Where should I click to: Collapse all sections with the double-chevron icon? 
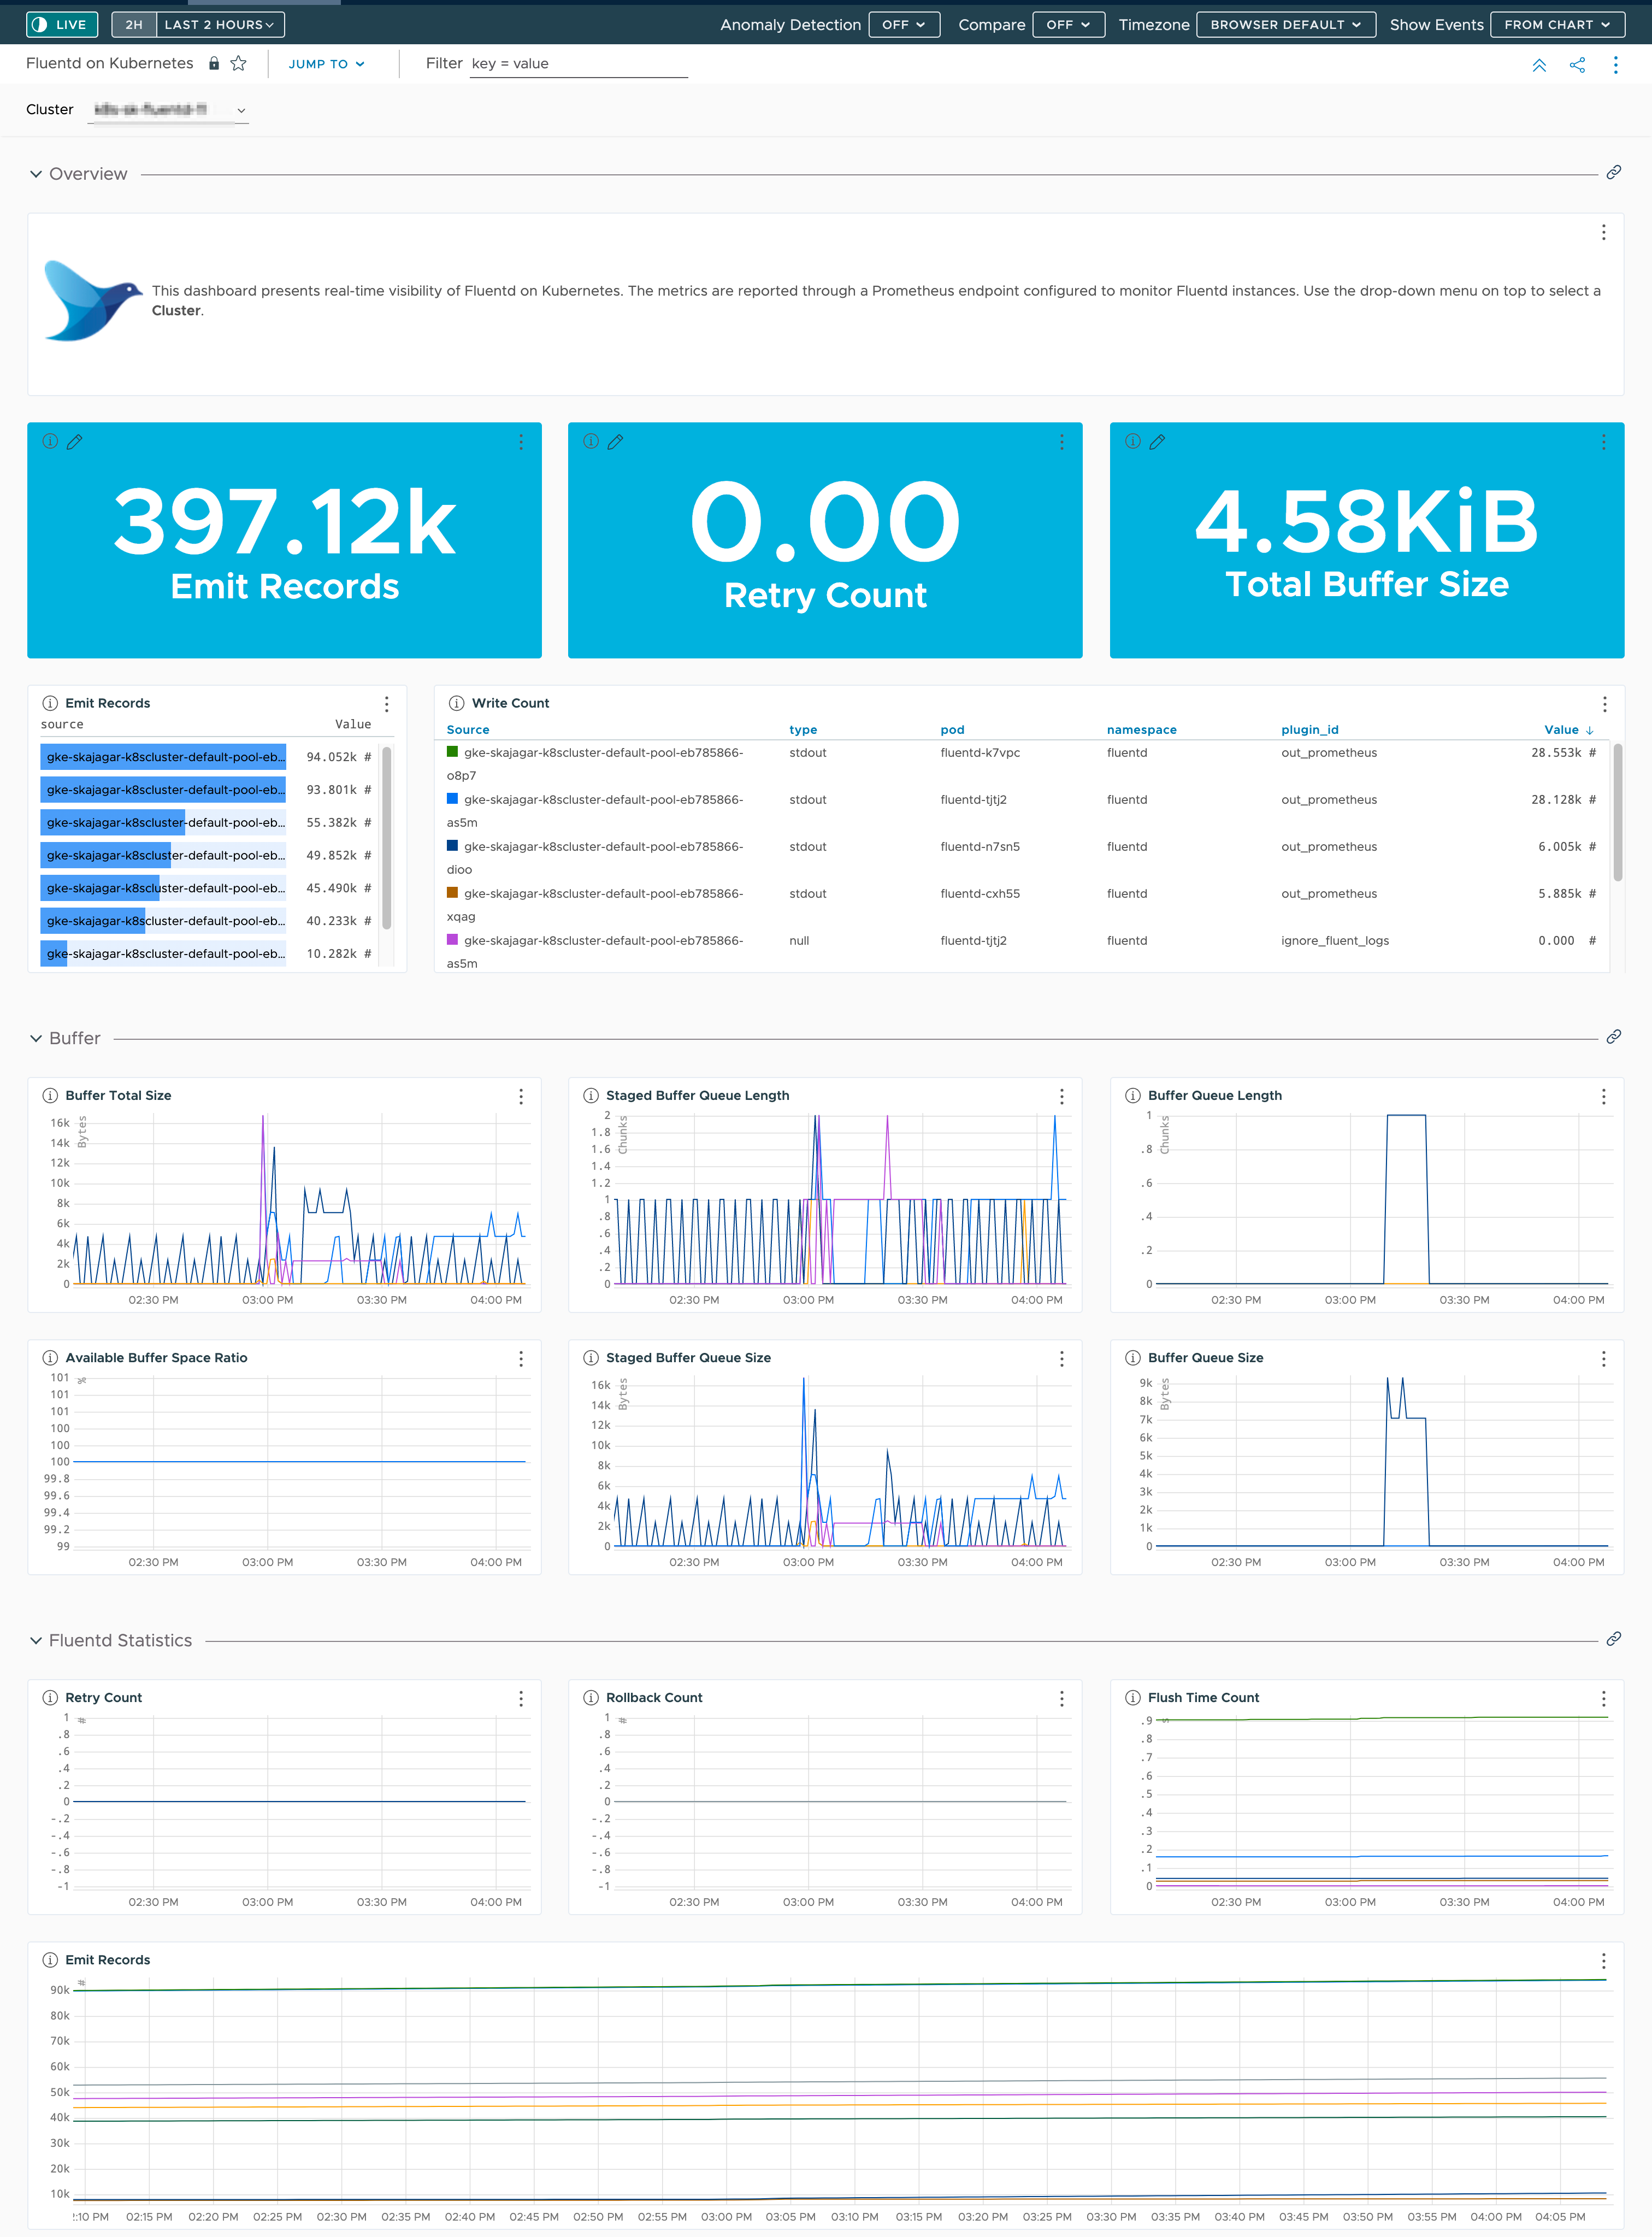[1539, 65]
